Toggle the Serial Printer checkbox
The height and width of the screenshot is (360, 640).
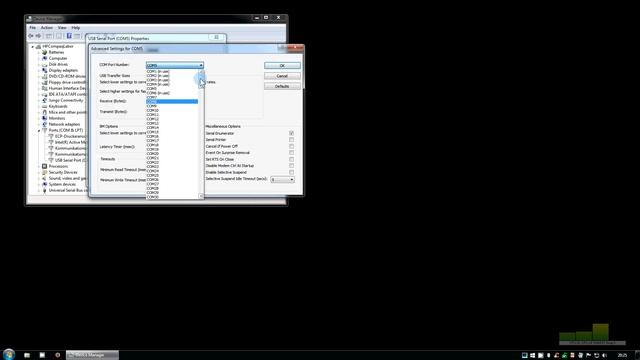(291, 140)
